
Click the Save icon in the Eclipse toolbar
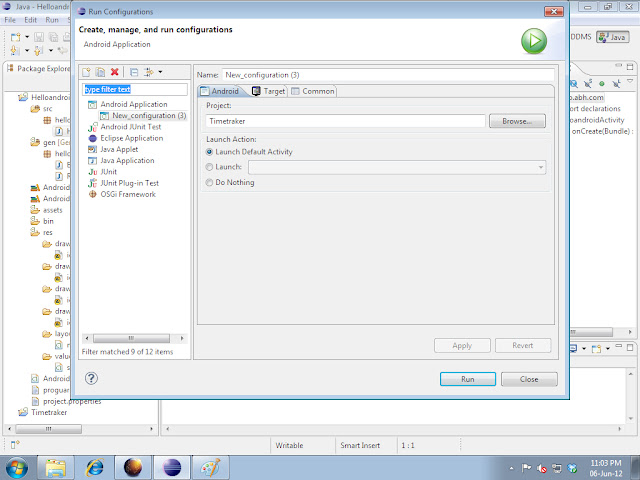(x=39, y=38)
